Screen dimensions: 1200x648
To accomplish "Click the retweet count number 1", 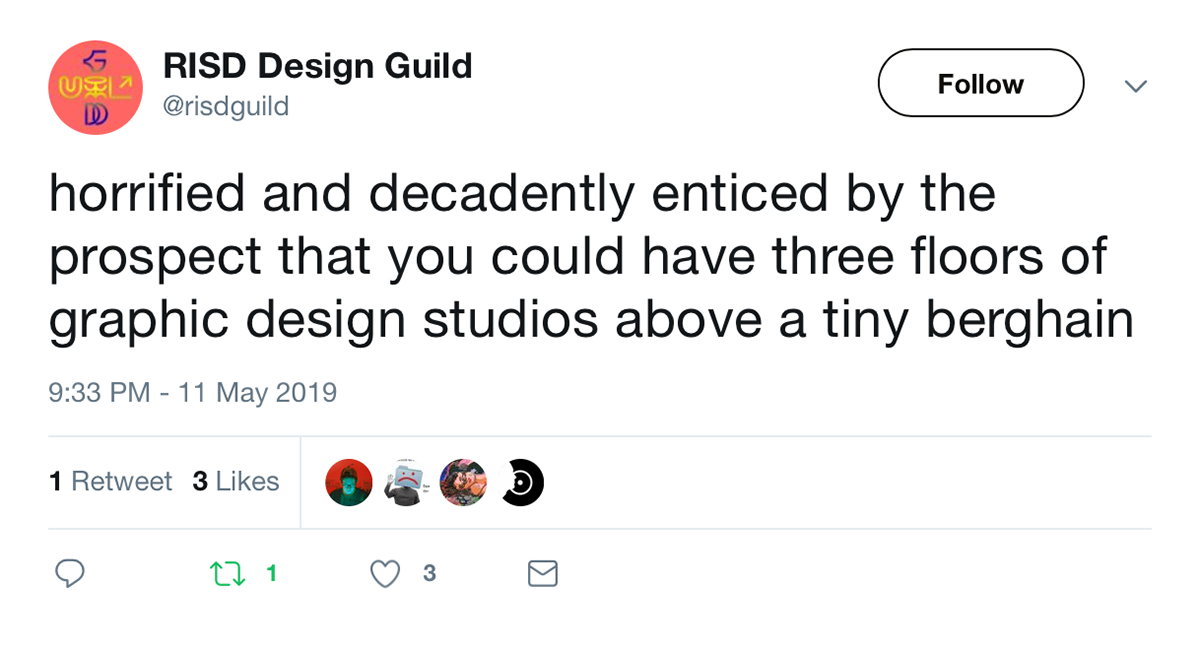I will point(271,573).
